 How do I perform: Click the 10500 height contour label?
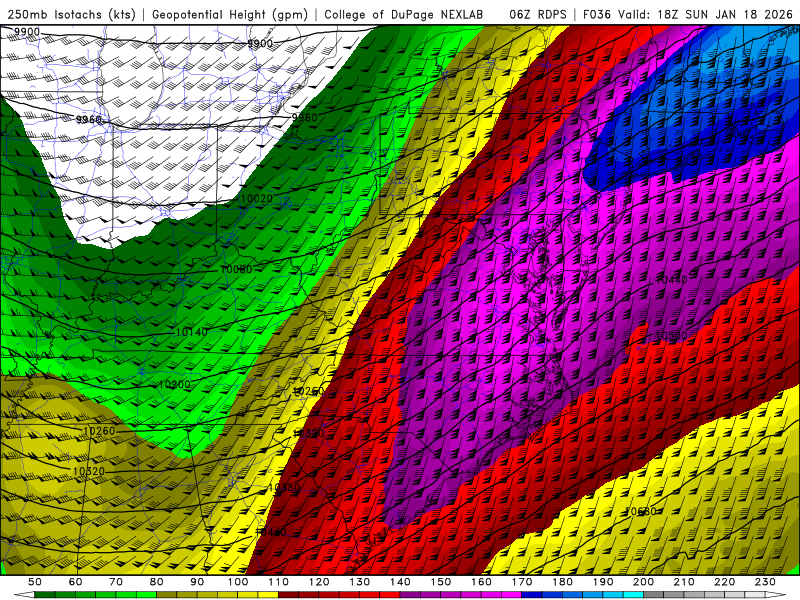tap(671, 336)
